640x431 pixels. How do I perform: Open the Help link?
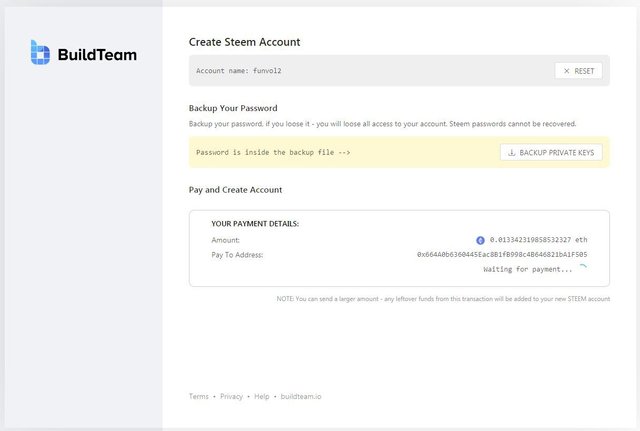point(262,396)
